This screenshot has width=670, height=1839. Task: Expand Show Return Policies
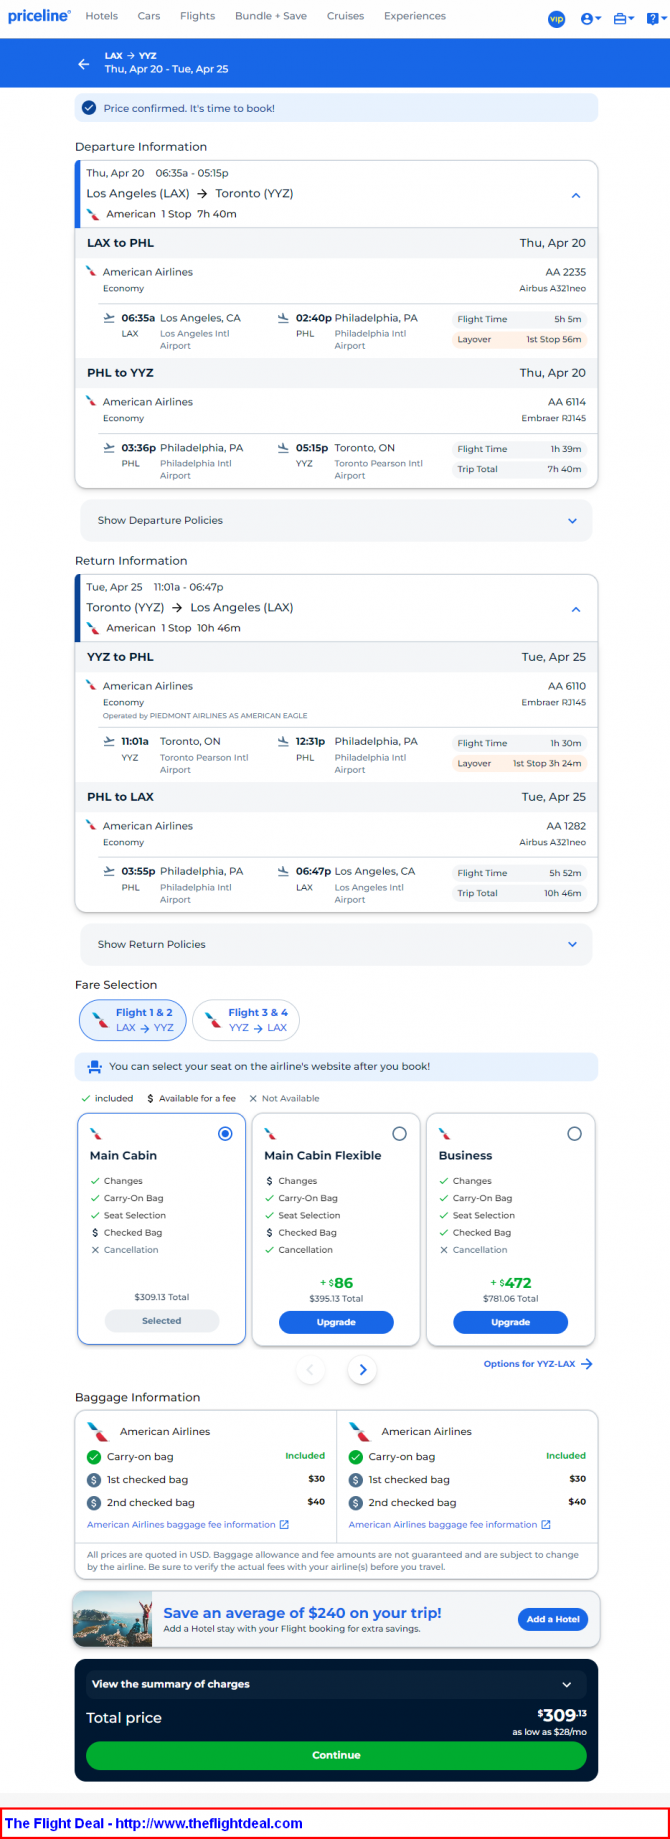336,944
